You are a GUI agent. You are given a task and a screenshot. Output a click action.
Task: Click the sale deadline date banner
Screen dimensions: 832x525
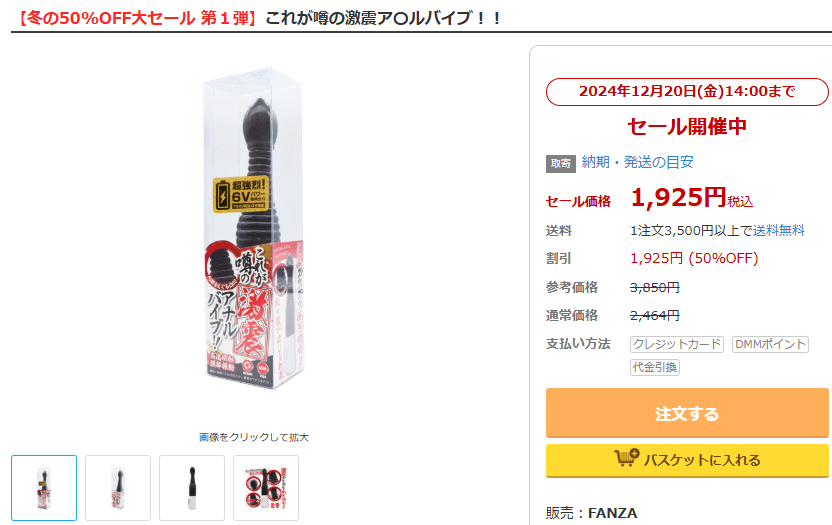click(x=687, y=91)
